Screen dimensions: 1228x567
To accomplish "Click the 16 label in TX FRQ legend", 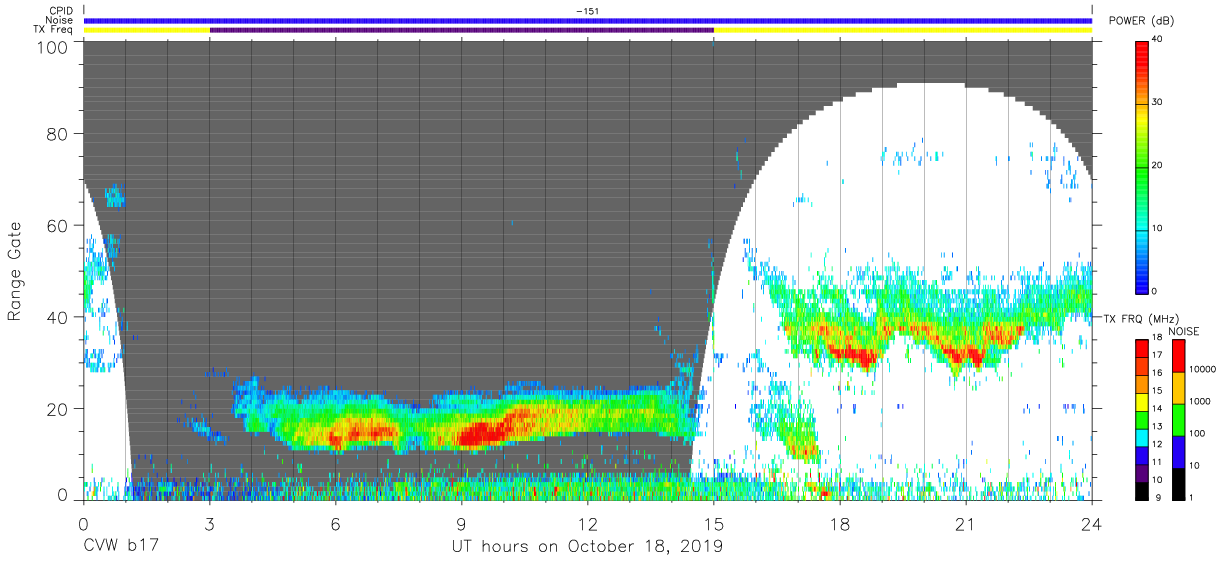I will (1157, 373).
